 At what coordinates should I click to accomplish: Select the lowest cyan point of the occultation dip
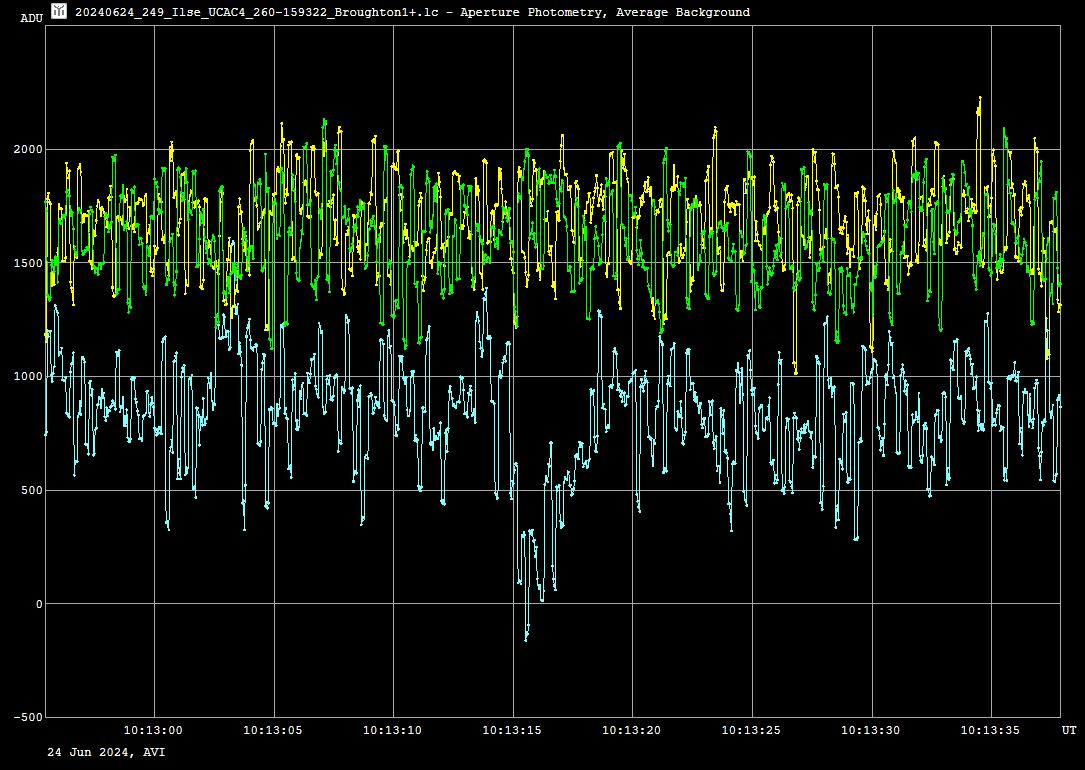tap(526, 640)
